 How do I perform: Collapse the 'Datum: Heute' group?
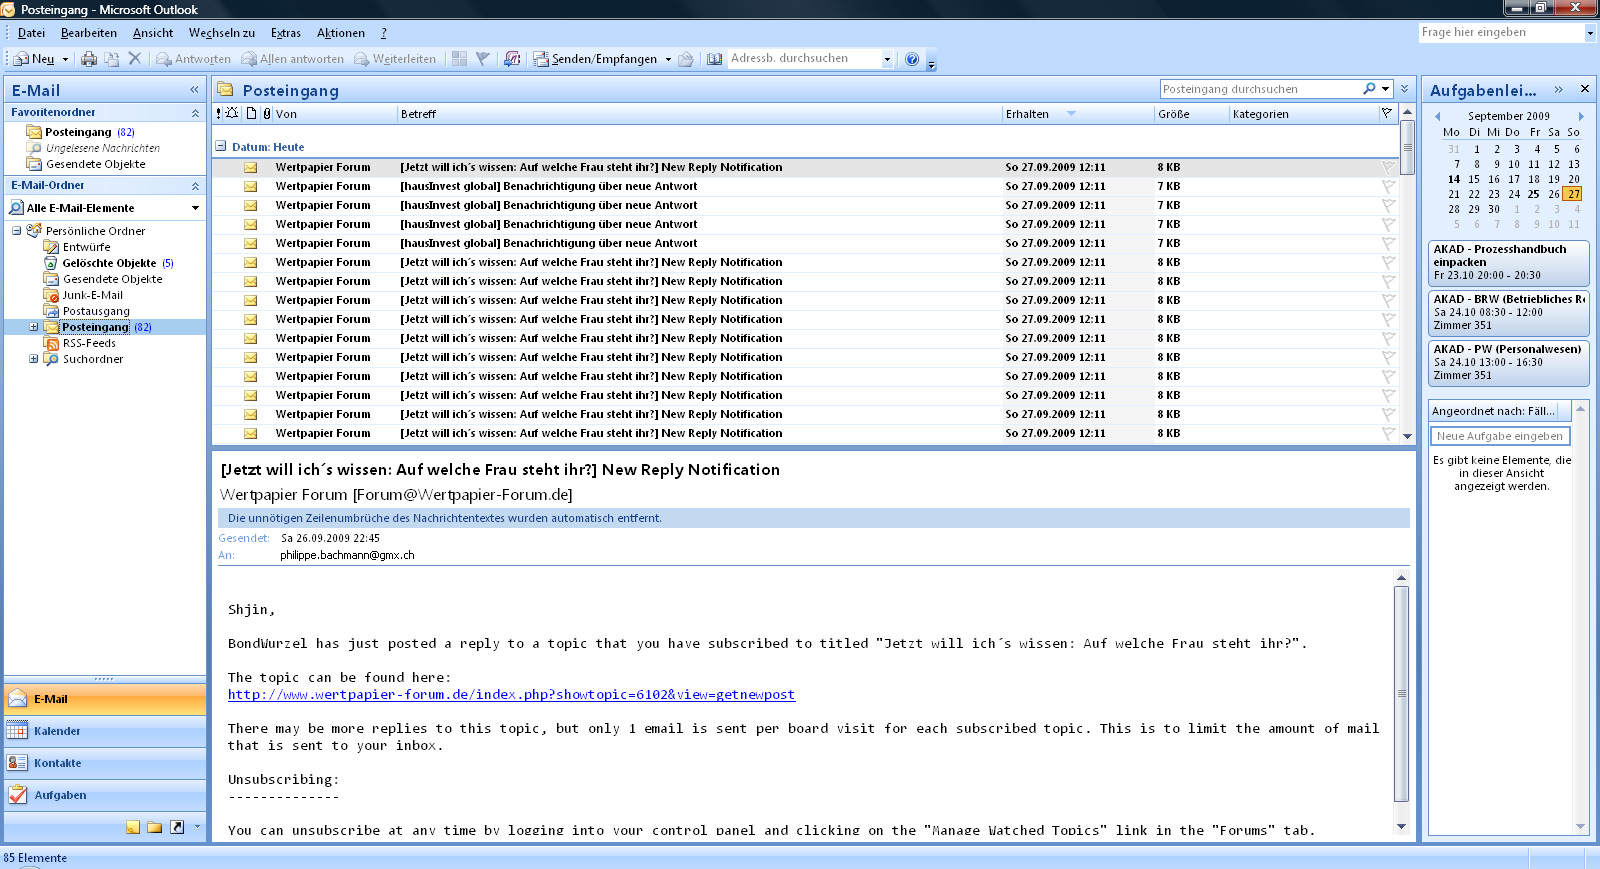click(x=221, y=146)
